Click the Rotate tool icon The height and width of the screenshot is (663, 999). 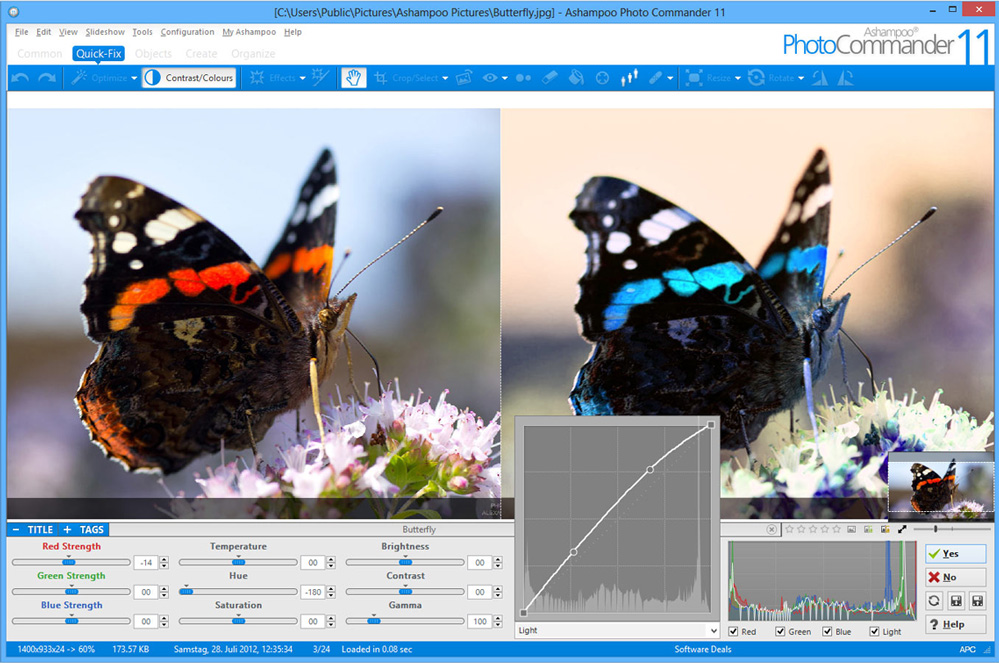point(756,78)
